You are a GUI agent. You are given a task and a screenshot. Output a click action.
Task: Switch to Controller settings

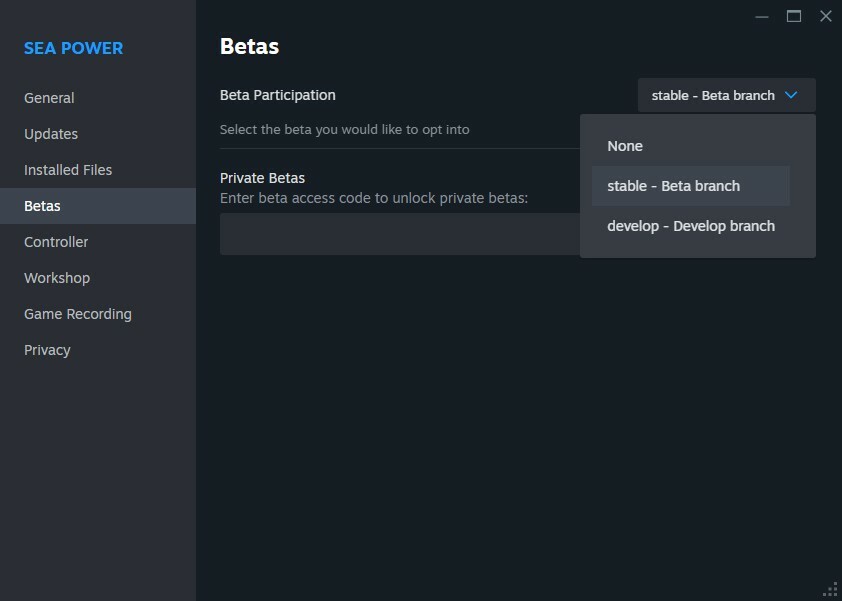(56, 242)
